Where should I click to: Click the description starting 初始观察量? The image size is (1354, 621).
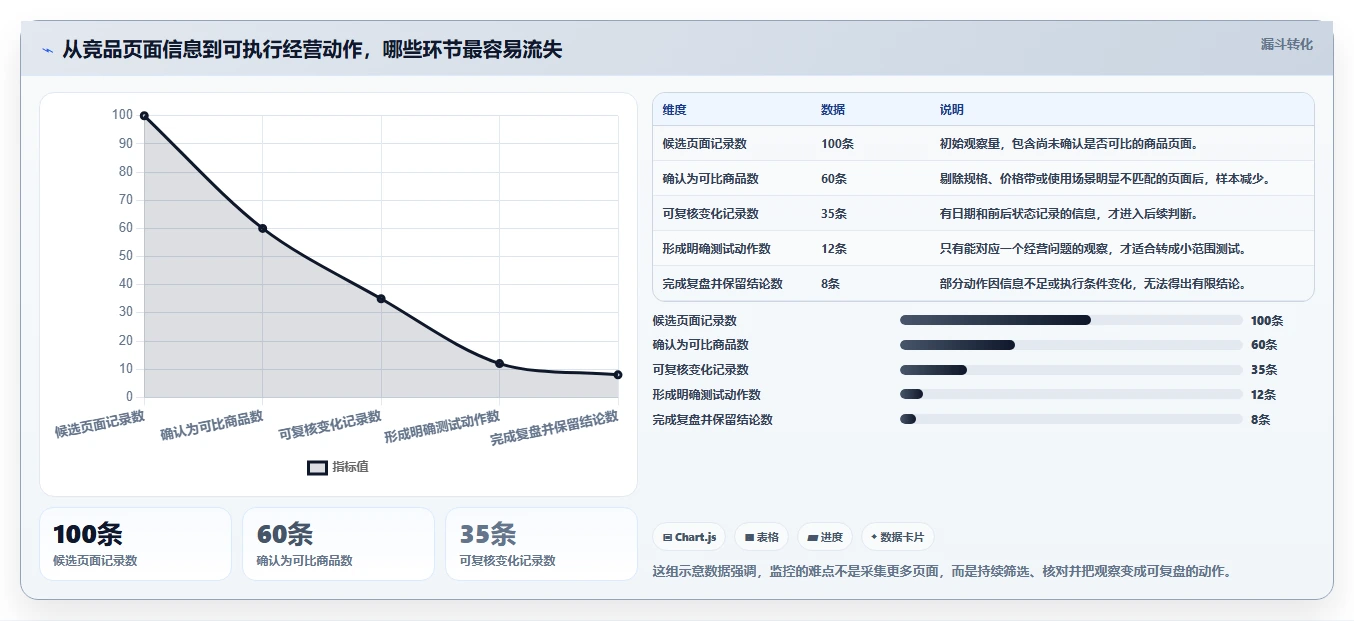pos(1069,144)
